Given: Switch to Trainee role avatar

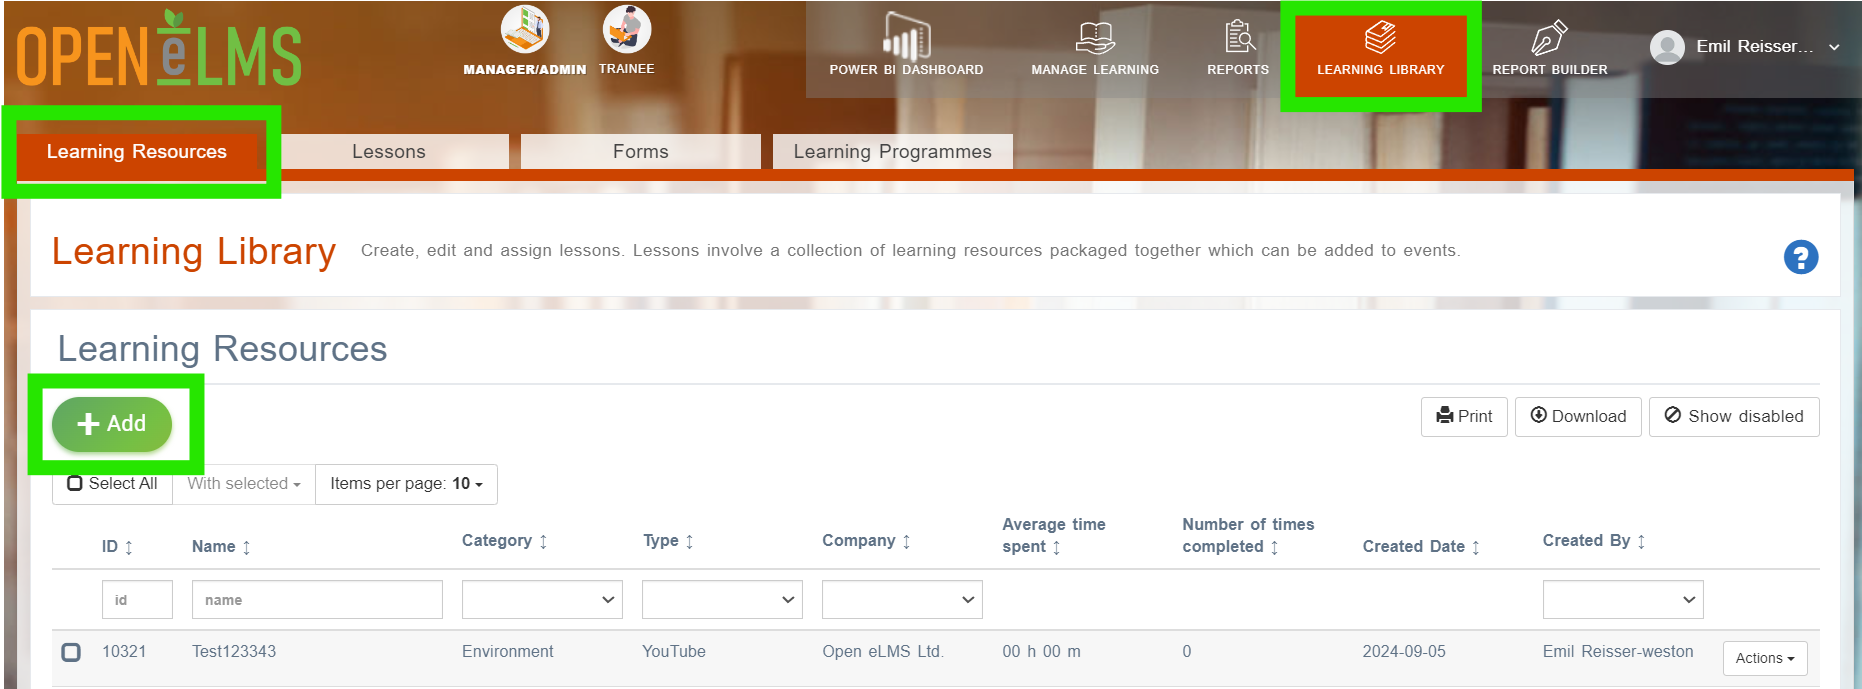Looking at the screenshot, I should tap(627, 29).
